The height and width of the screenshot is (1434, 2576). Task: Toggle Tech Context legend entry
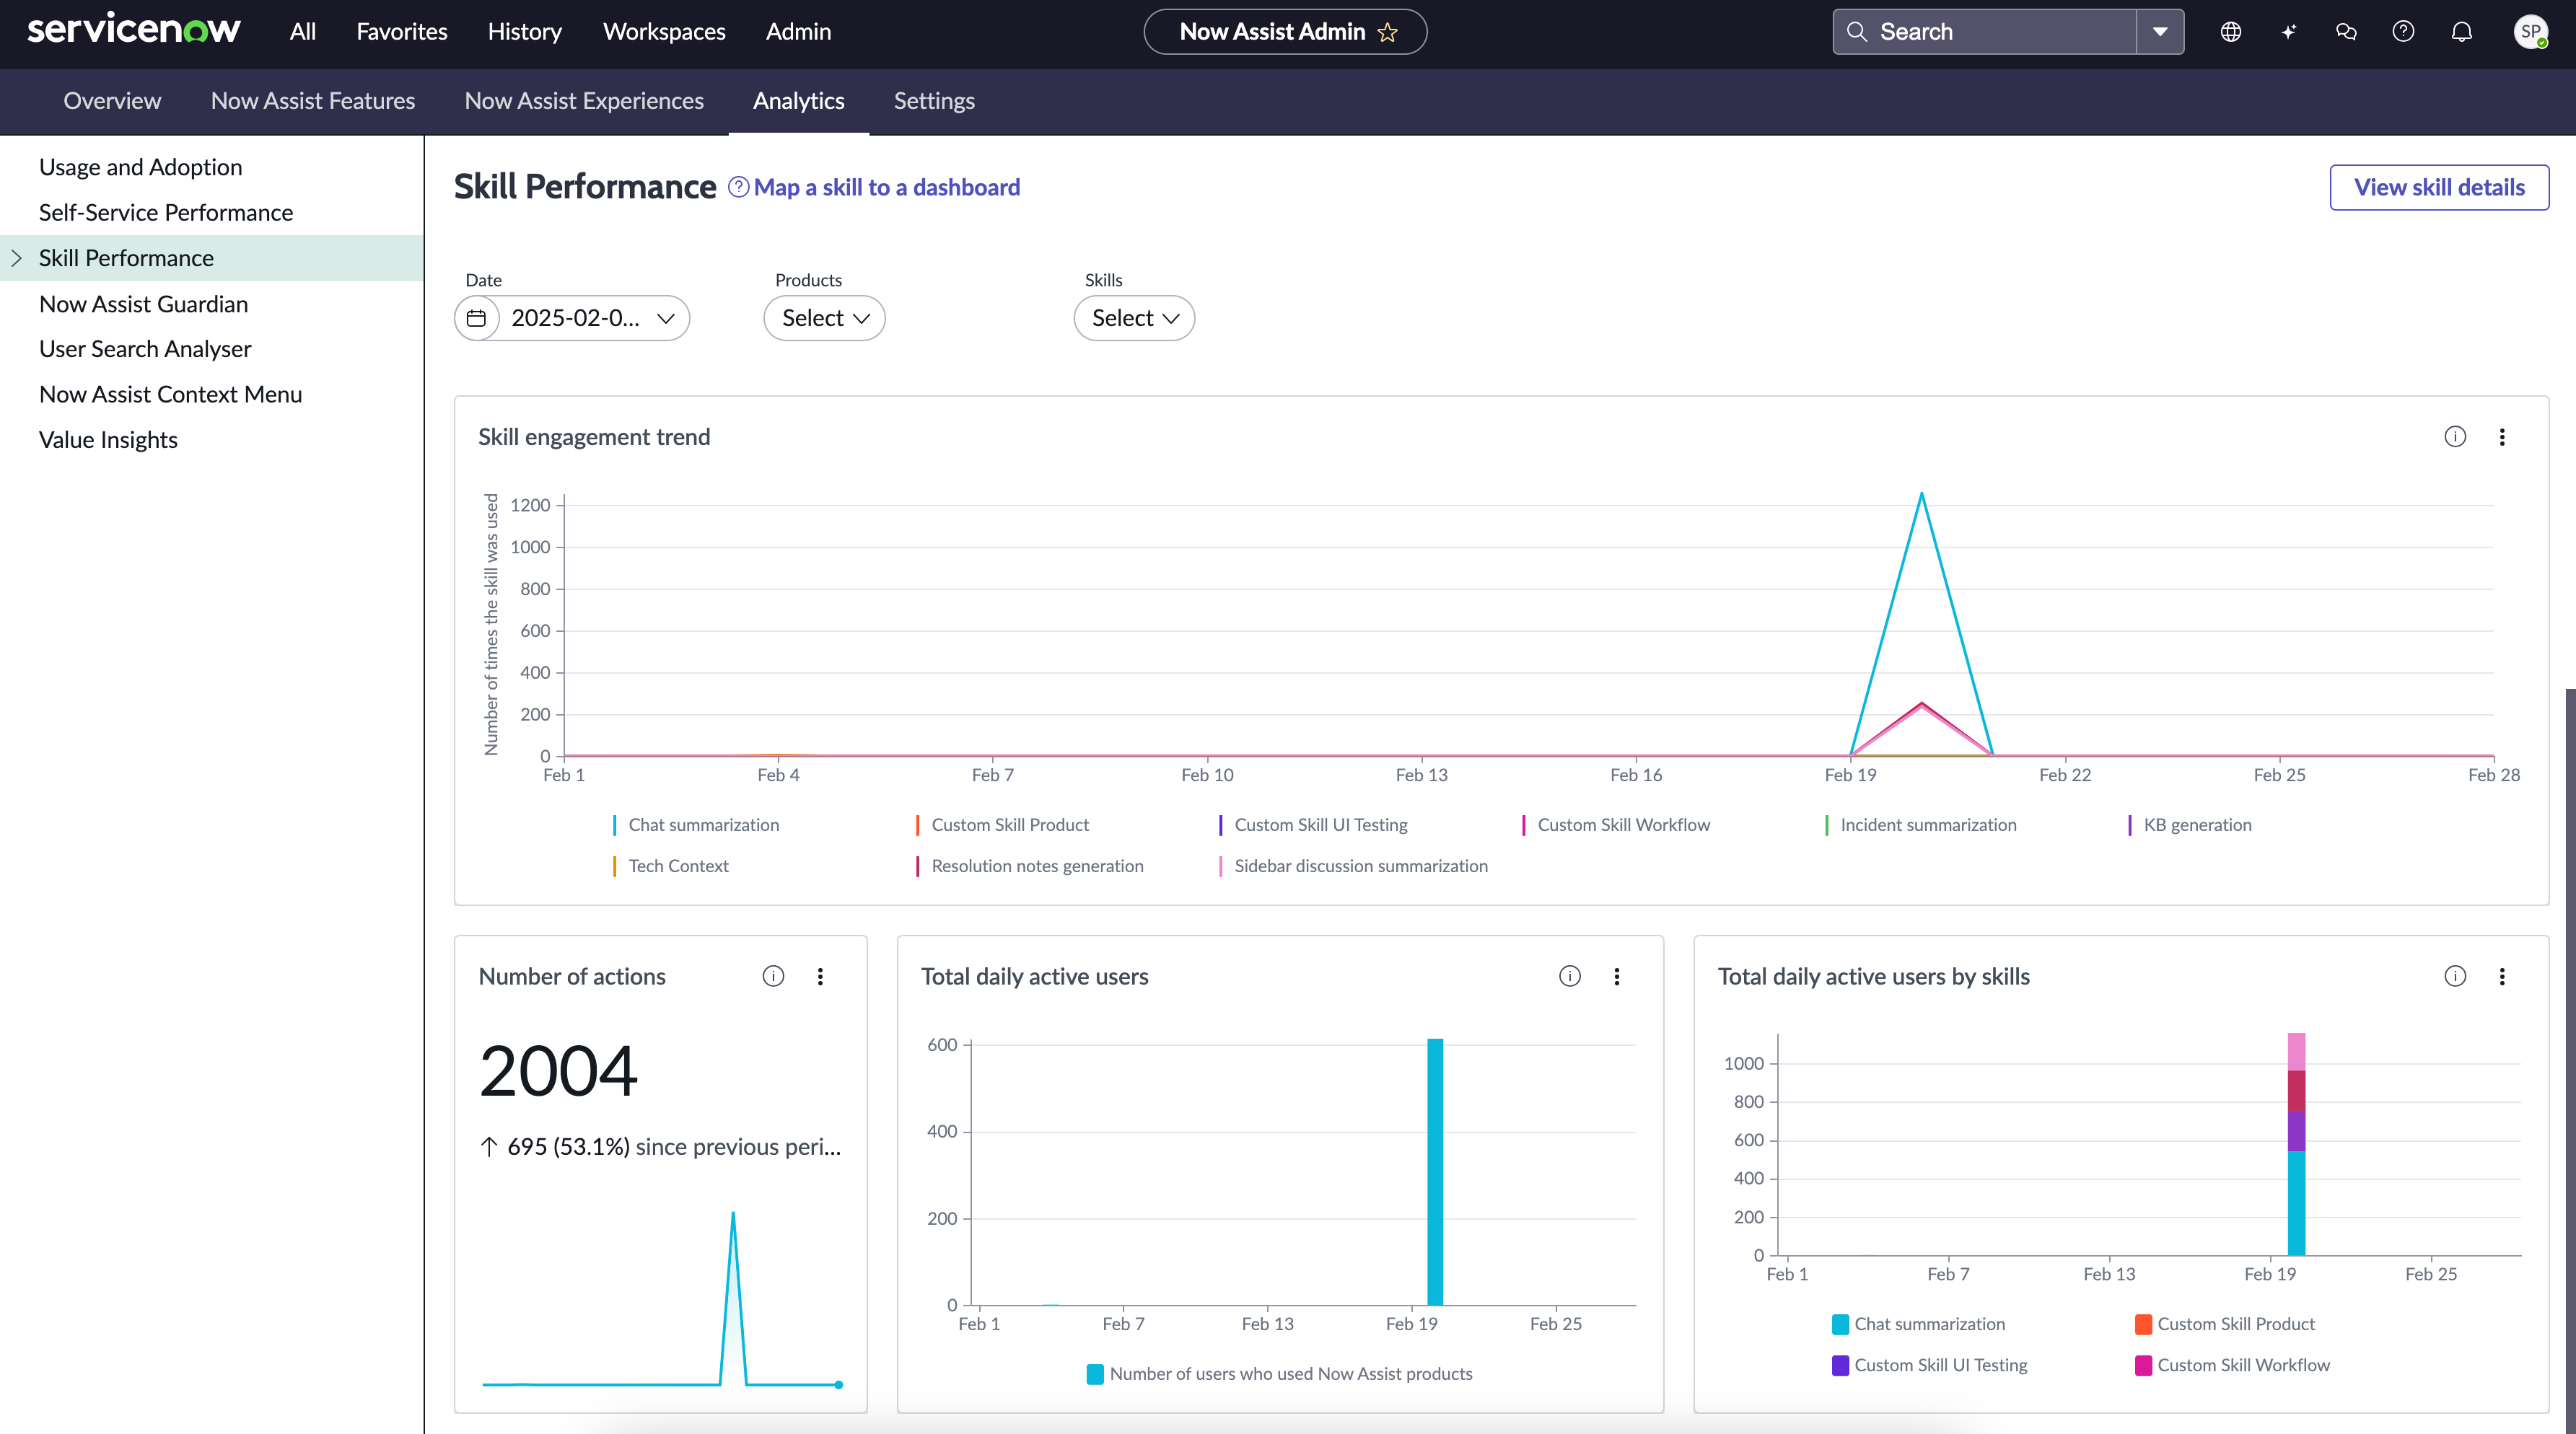671,866
